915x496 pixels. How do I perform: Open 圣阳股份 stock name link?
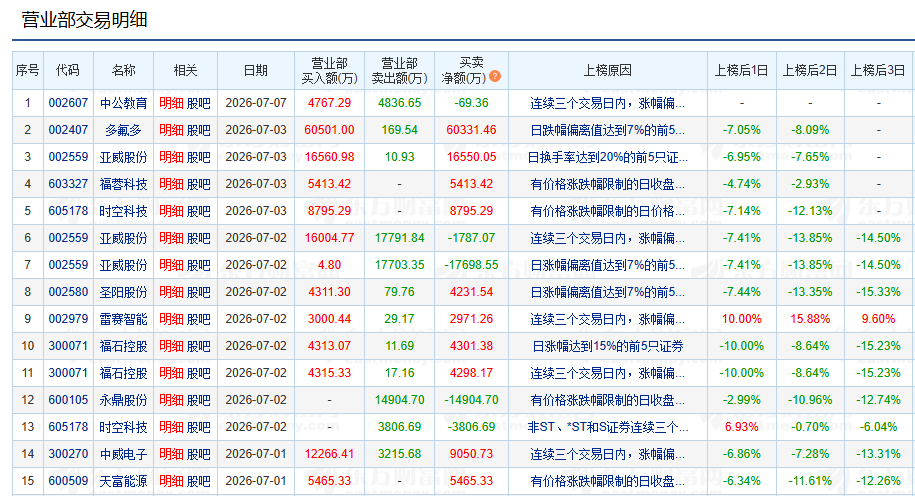tap(124, 292)
